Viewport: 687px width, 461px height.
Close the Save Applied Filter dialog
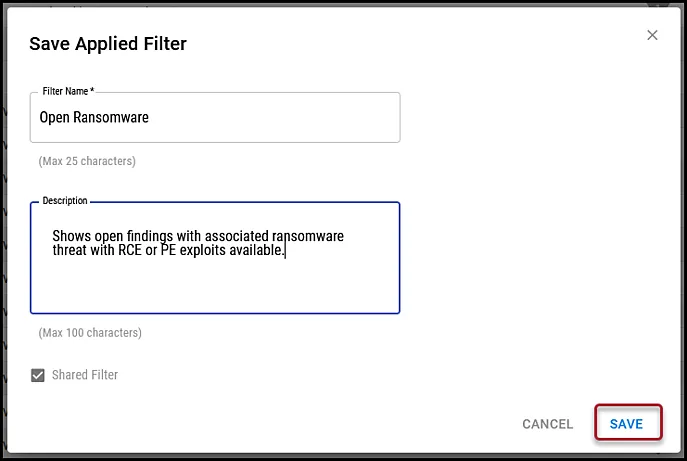pyautogui.click(x=652, y=35)
